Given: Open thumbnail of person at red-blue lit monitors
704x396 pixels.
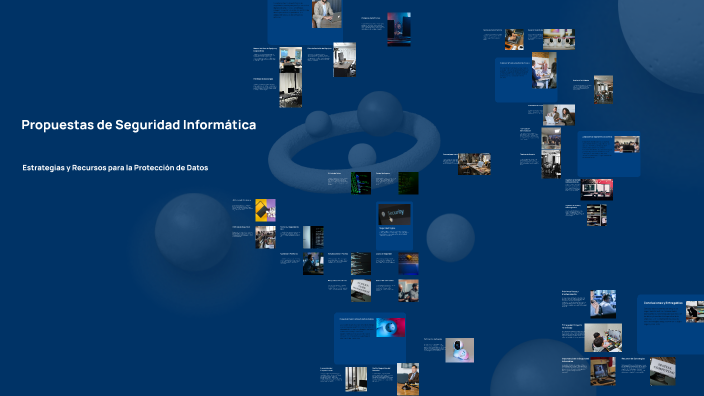Looking at the screenshot, I should pos(399,29).
